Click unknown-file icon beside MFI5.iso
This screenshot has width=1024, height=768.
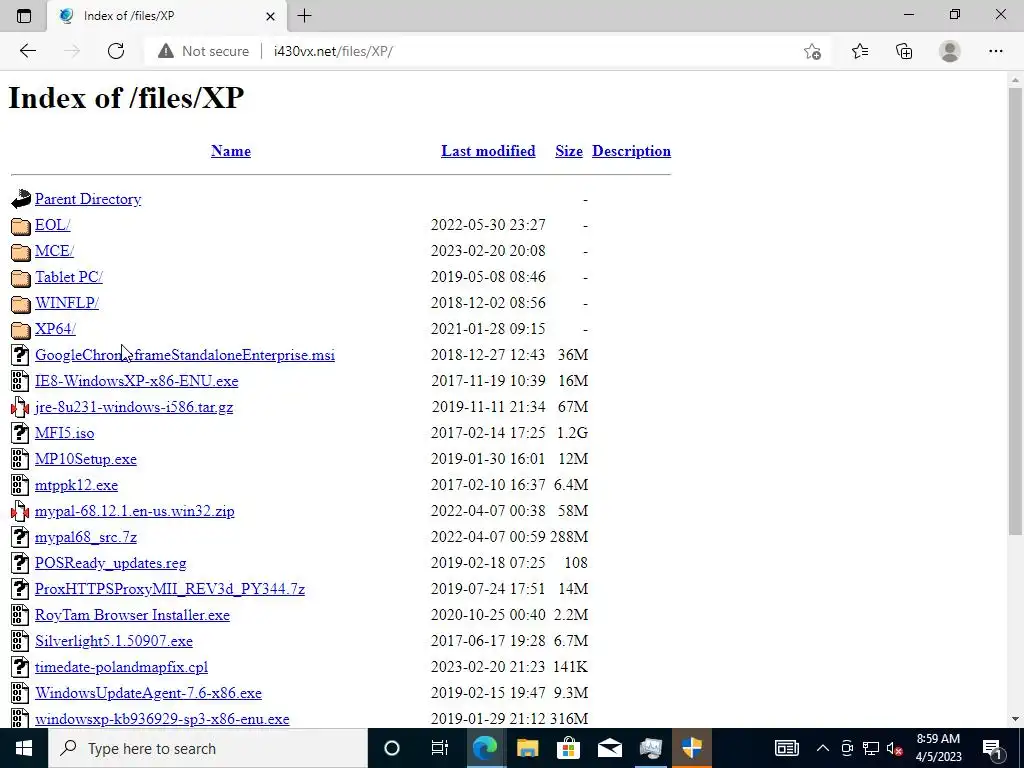click(20, 433)
